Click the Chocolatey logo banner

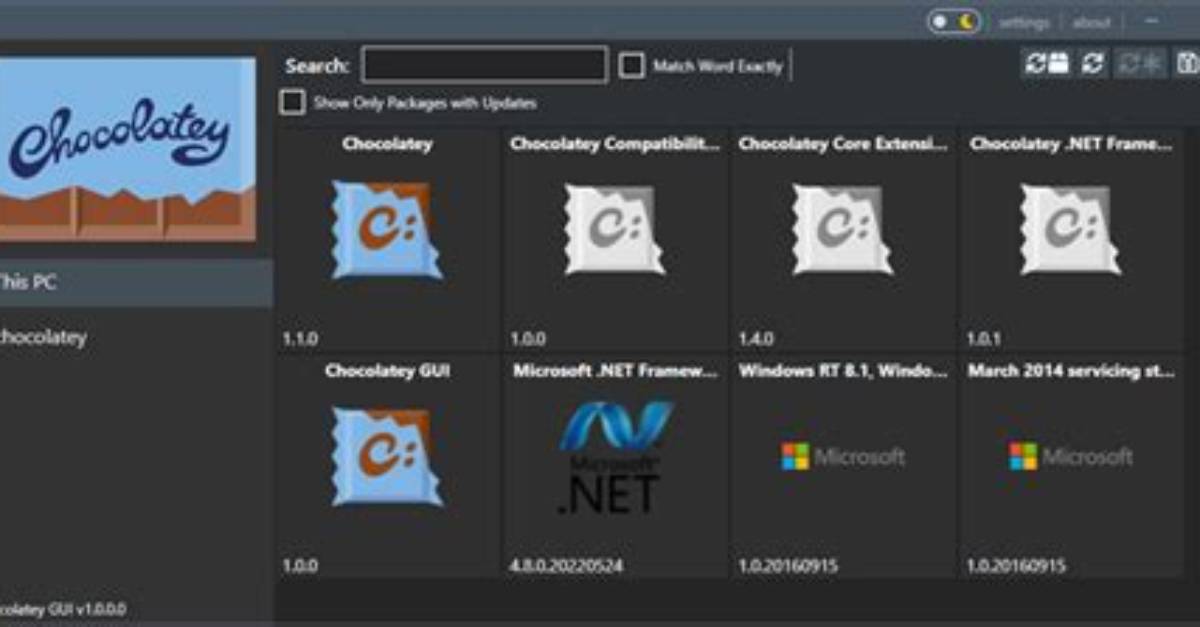click(x=127, y=149)
